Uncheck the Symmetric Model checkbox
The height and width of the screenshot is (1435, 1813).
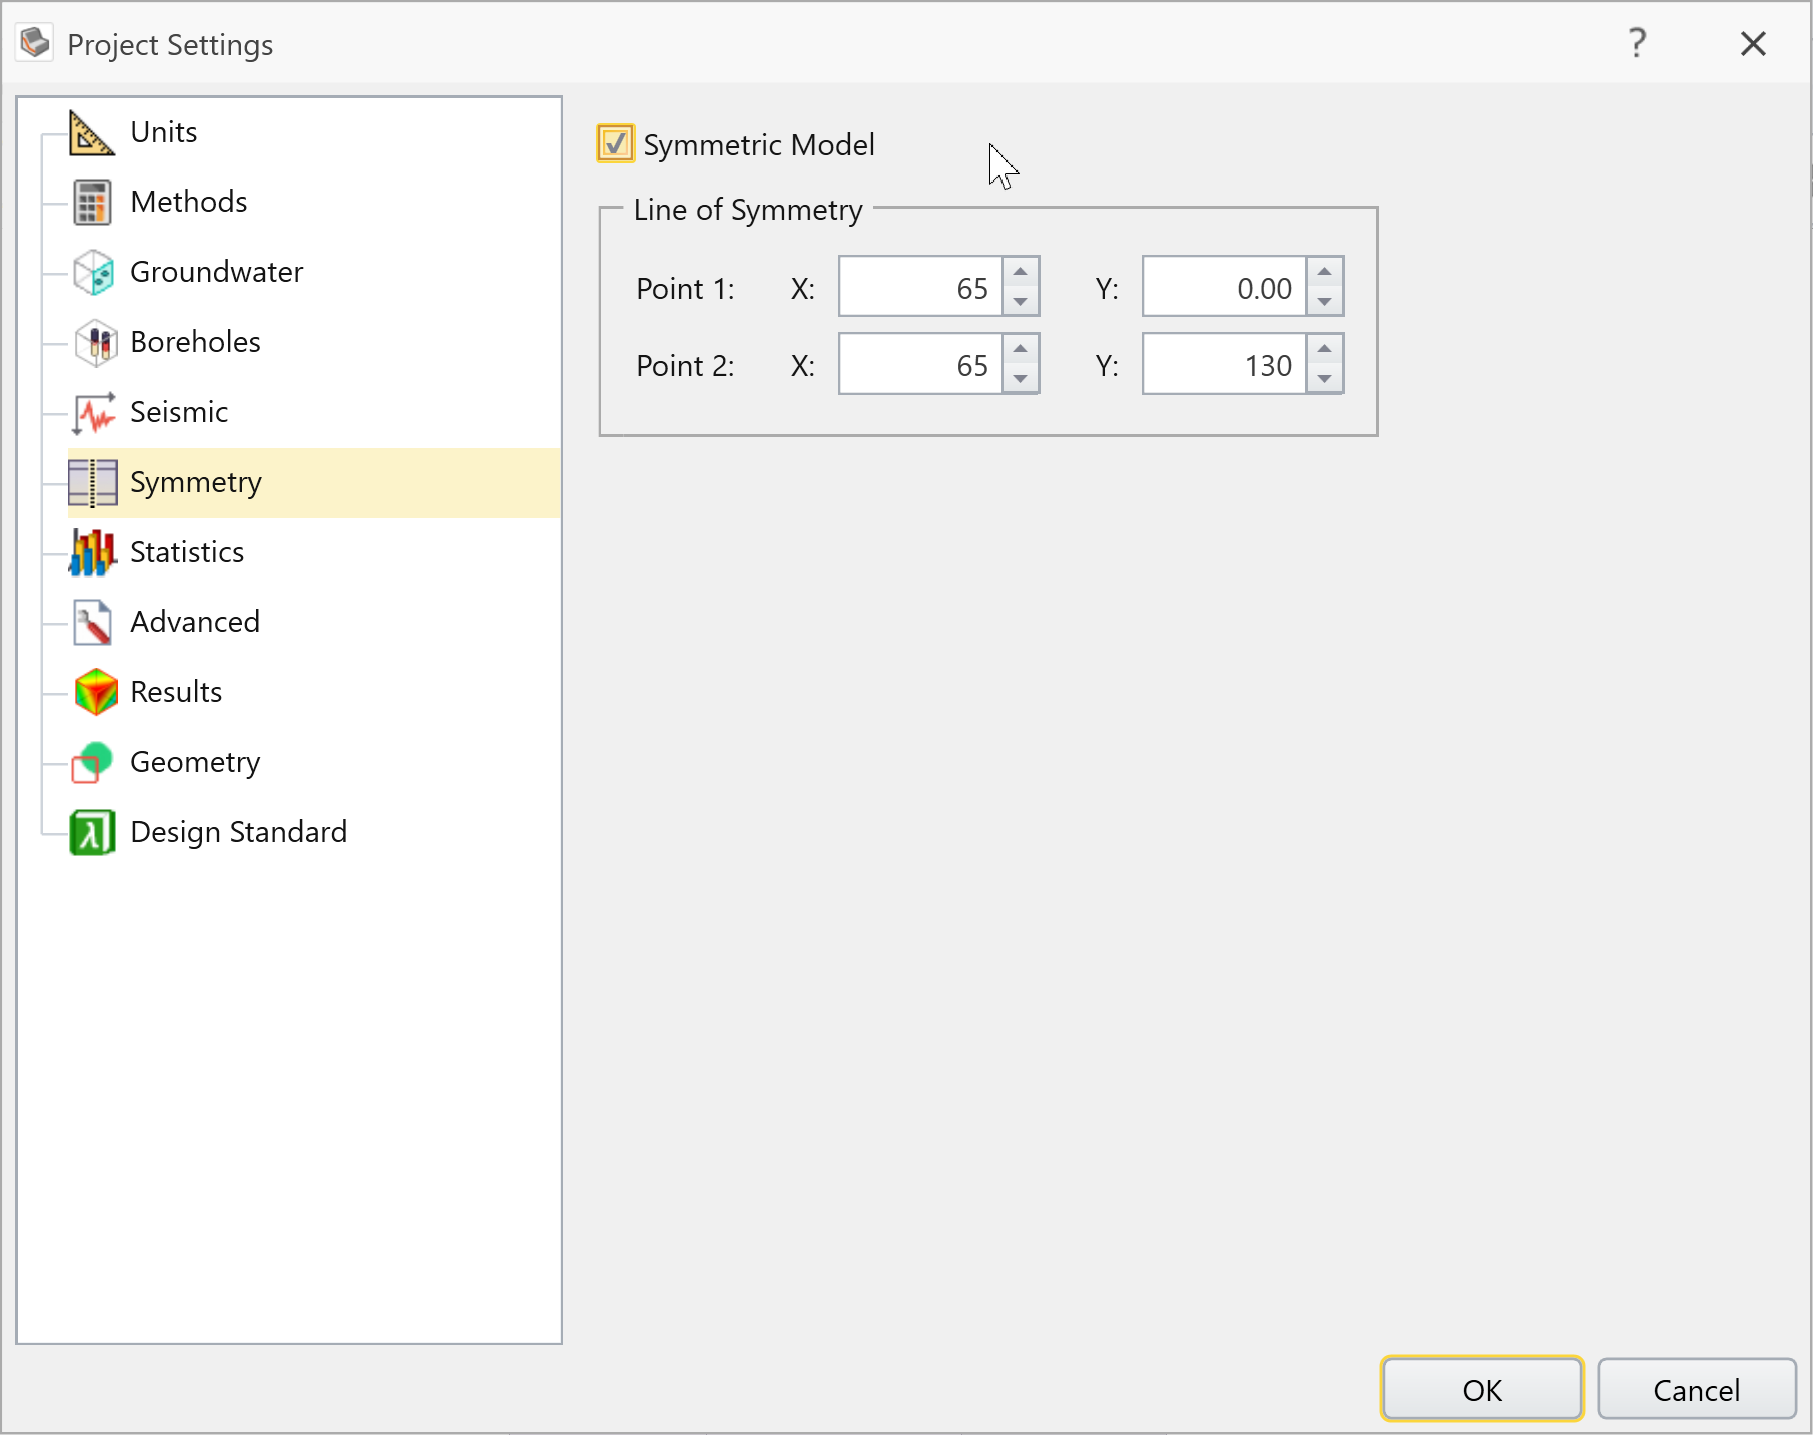pos(615,143)
